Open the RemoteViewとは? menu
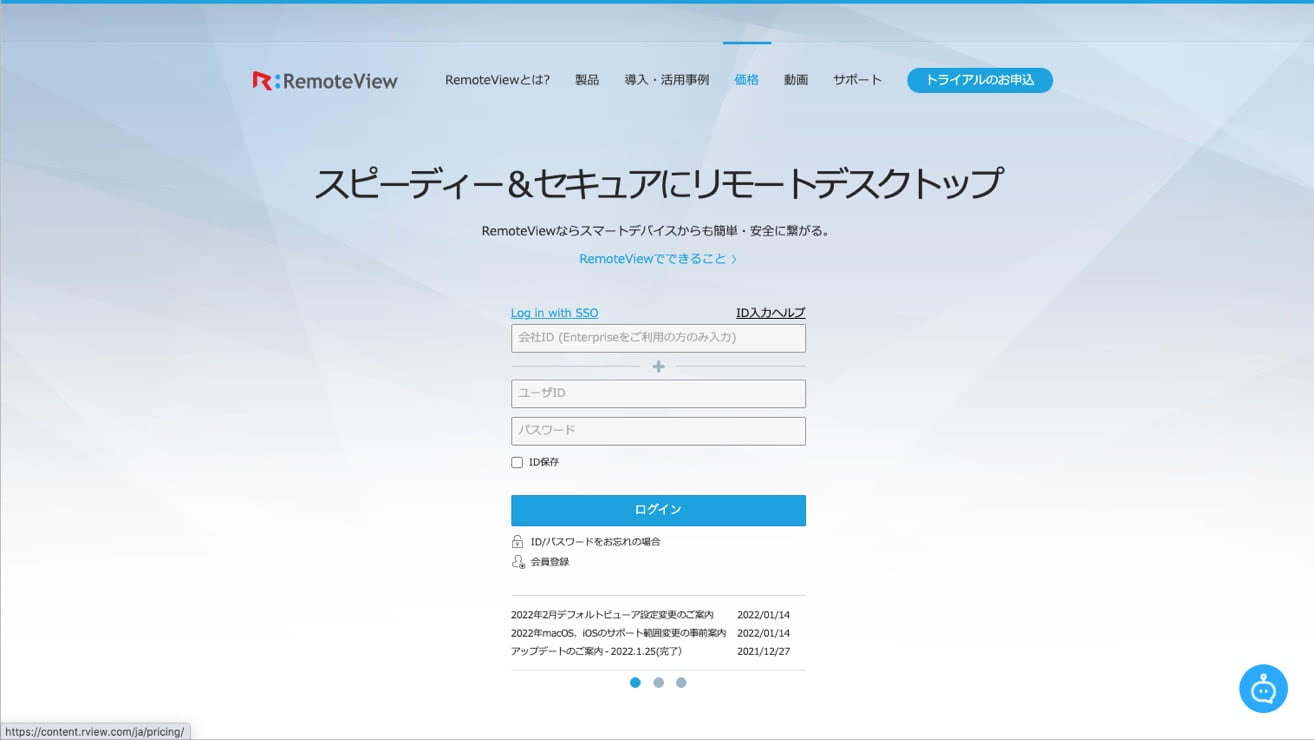 click(x=497, y=80)
